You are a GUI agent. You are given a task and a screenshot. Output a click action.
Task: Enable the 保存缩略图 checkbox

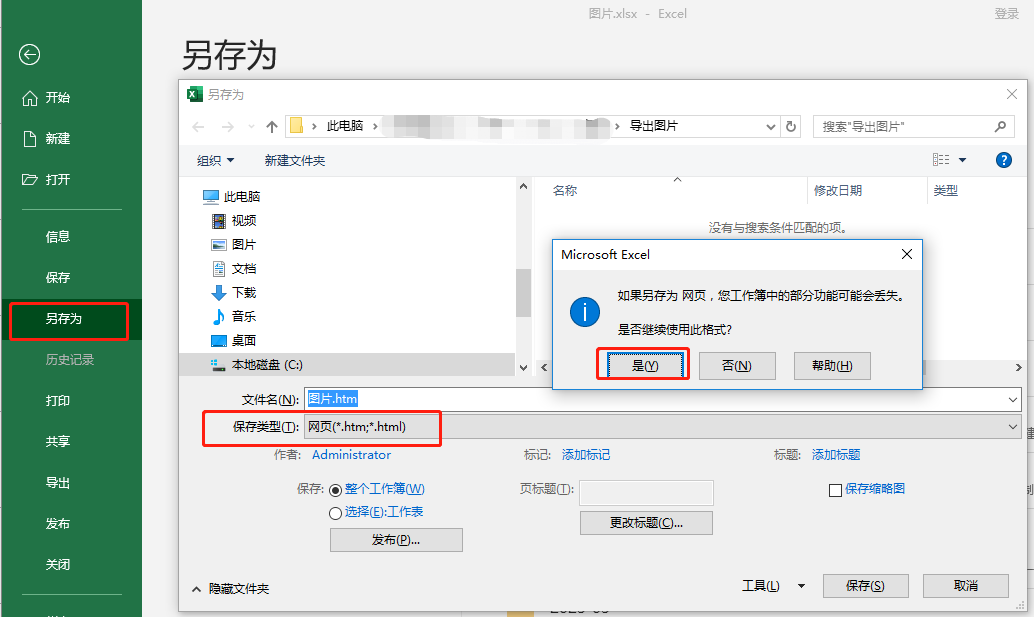(x=836, y=490)
